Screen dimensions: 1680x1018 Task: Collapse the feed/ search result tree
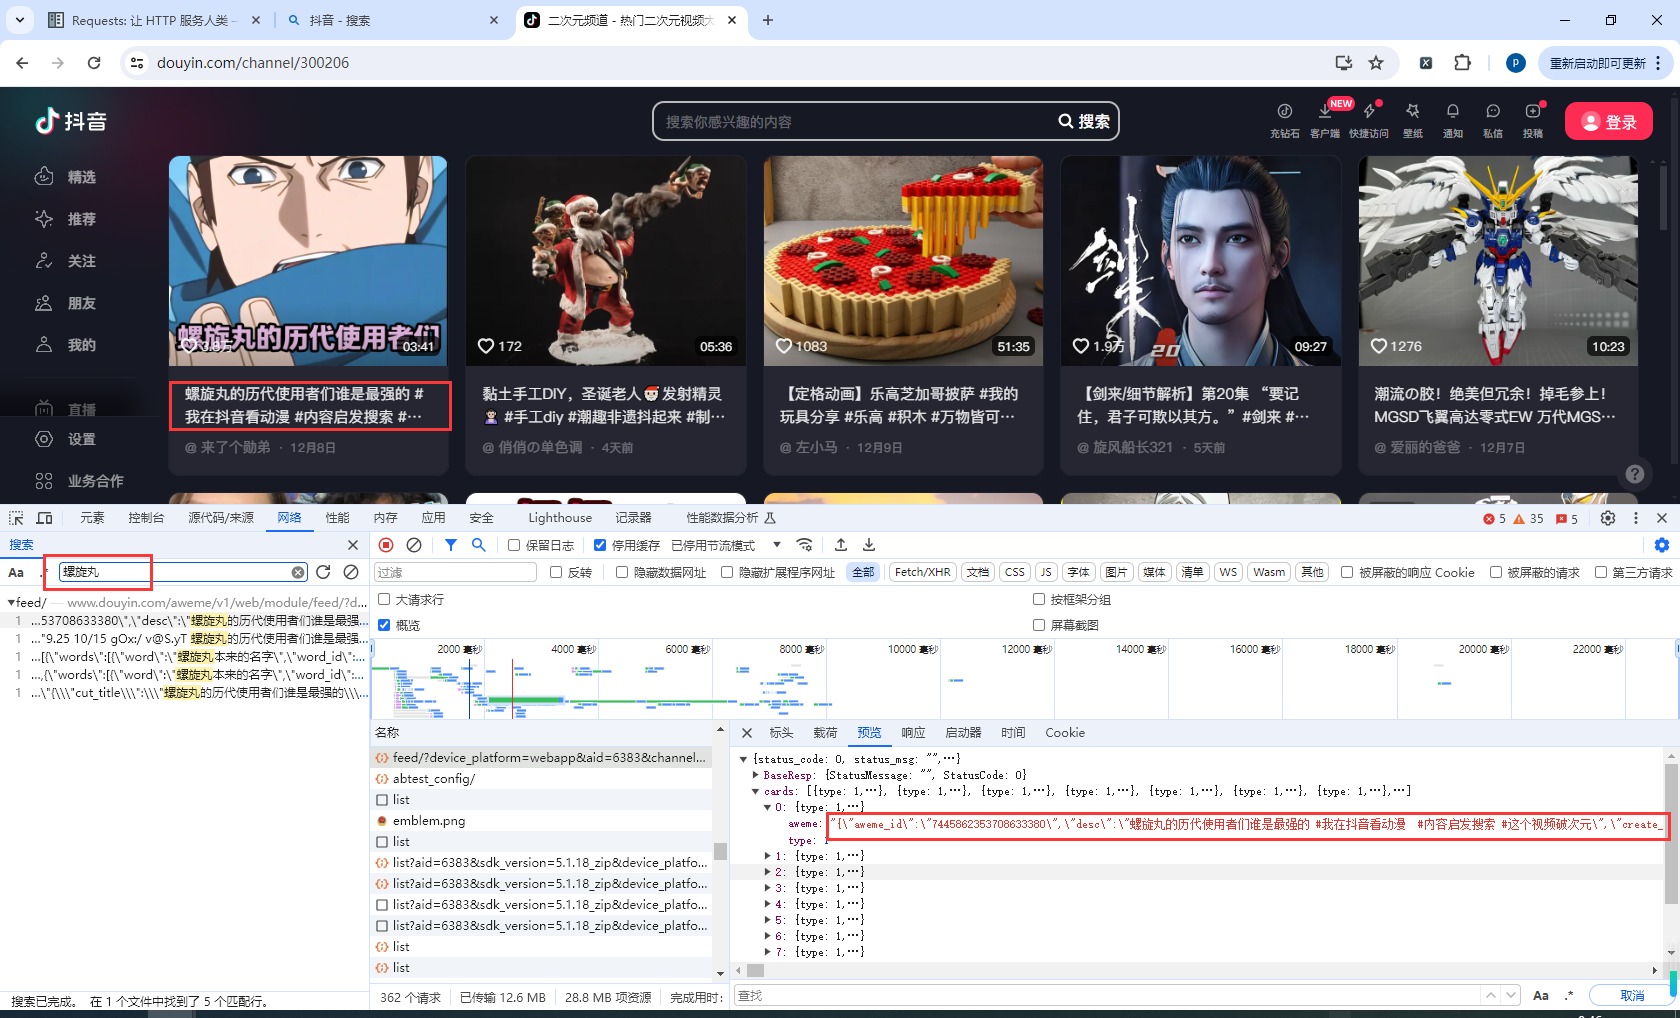(11, 603)
